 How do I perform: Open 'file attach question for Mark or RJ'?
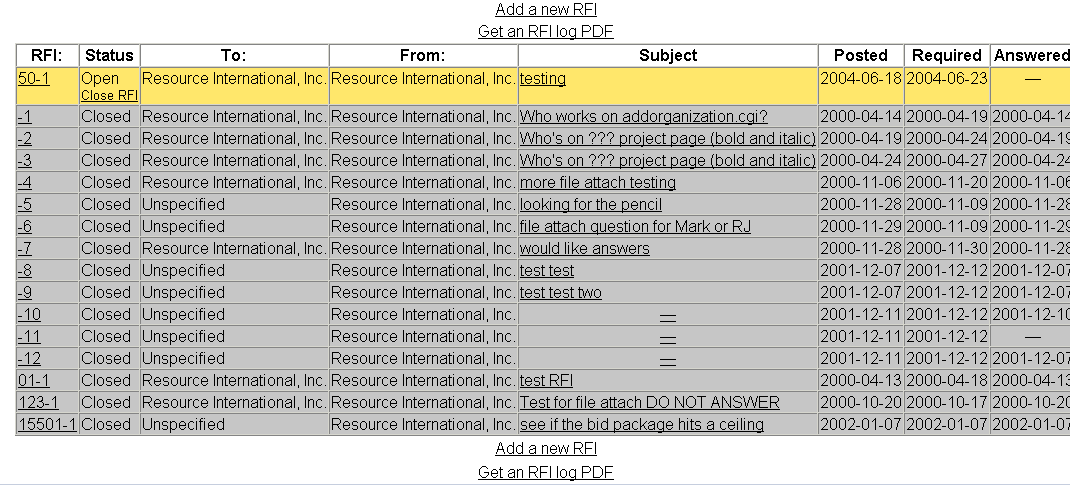(635, 226)
